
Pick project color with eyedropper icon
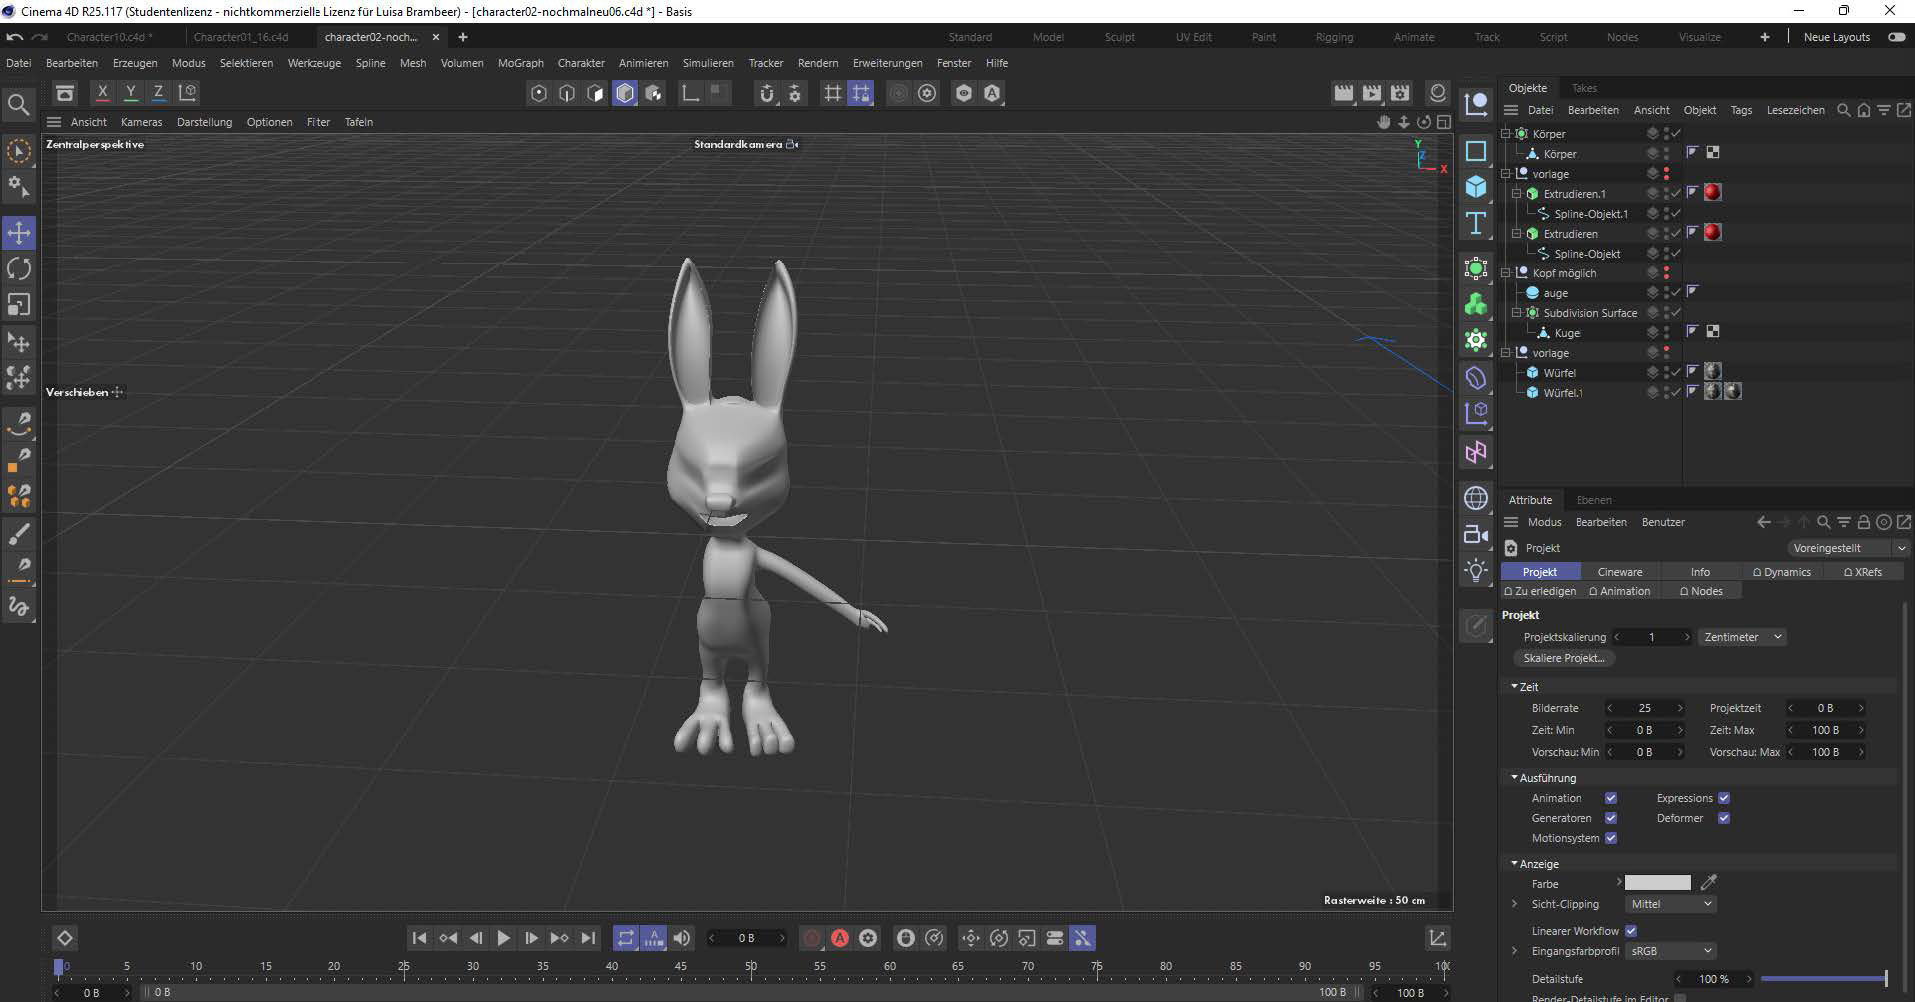(1709, 882)
